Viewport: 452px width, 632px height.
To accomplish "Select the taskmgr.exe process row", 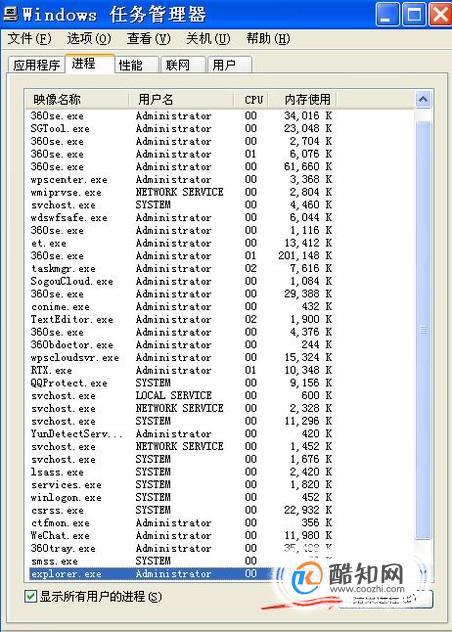I will pyautogui.click(x=181, y=268).
